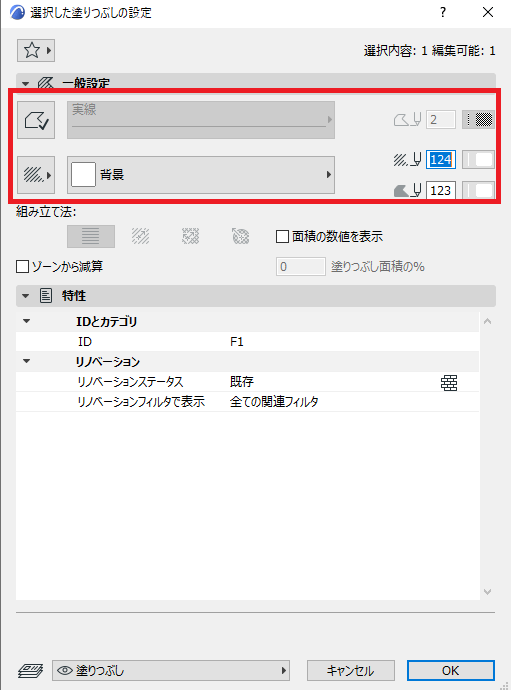The width and height of the screenshot is (511, 690).
Task: Select the second construction method icon
Action: click(x=140, y=236)
